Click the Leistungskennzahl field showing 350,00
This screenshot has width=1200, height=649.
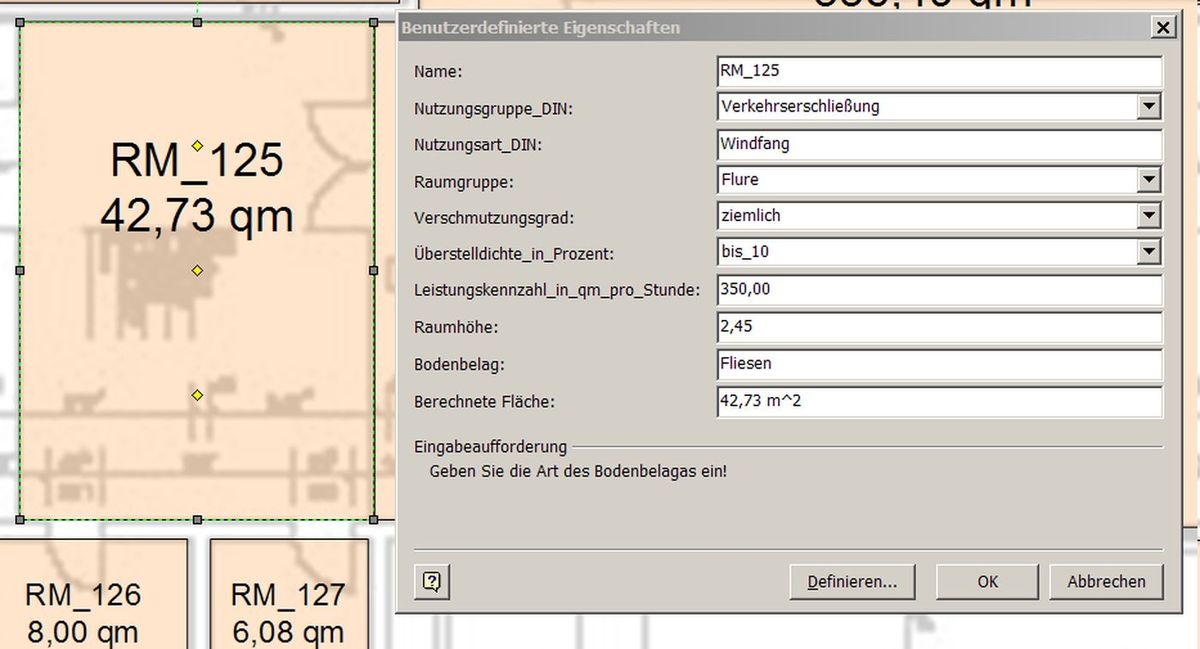tap(938, 290)
